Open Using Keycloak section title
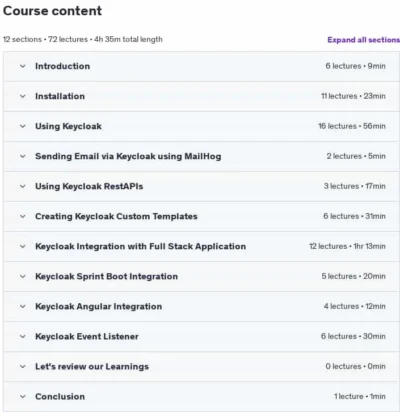The height and width of the screenshot is (412, 400). (68, 126)
